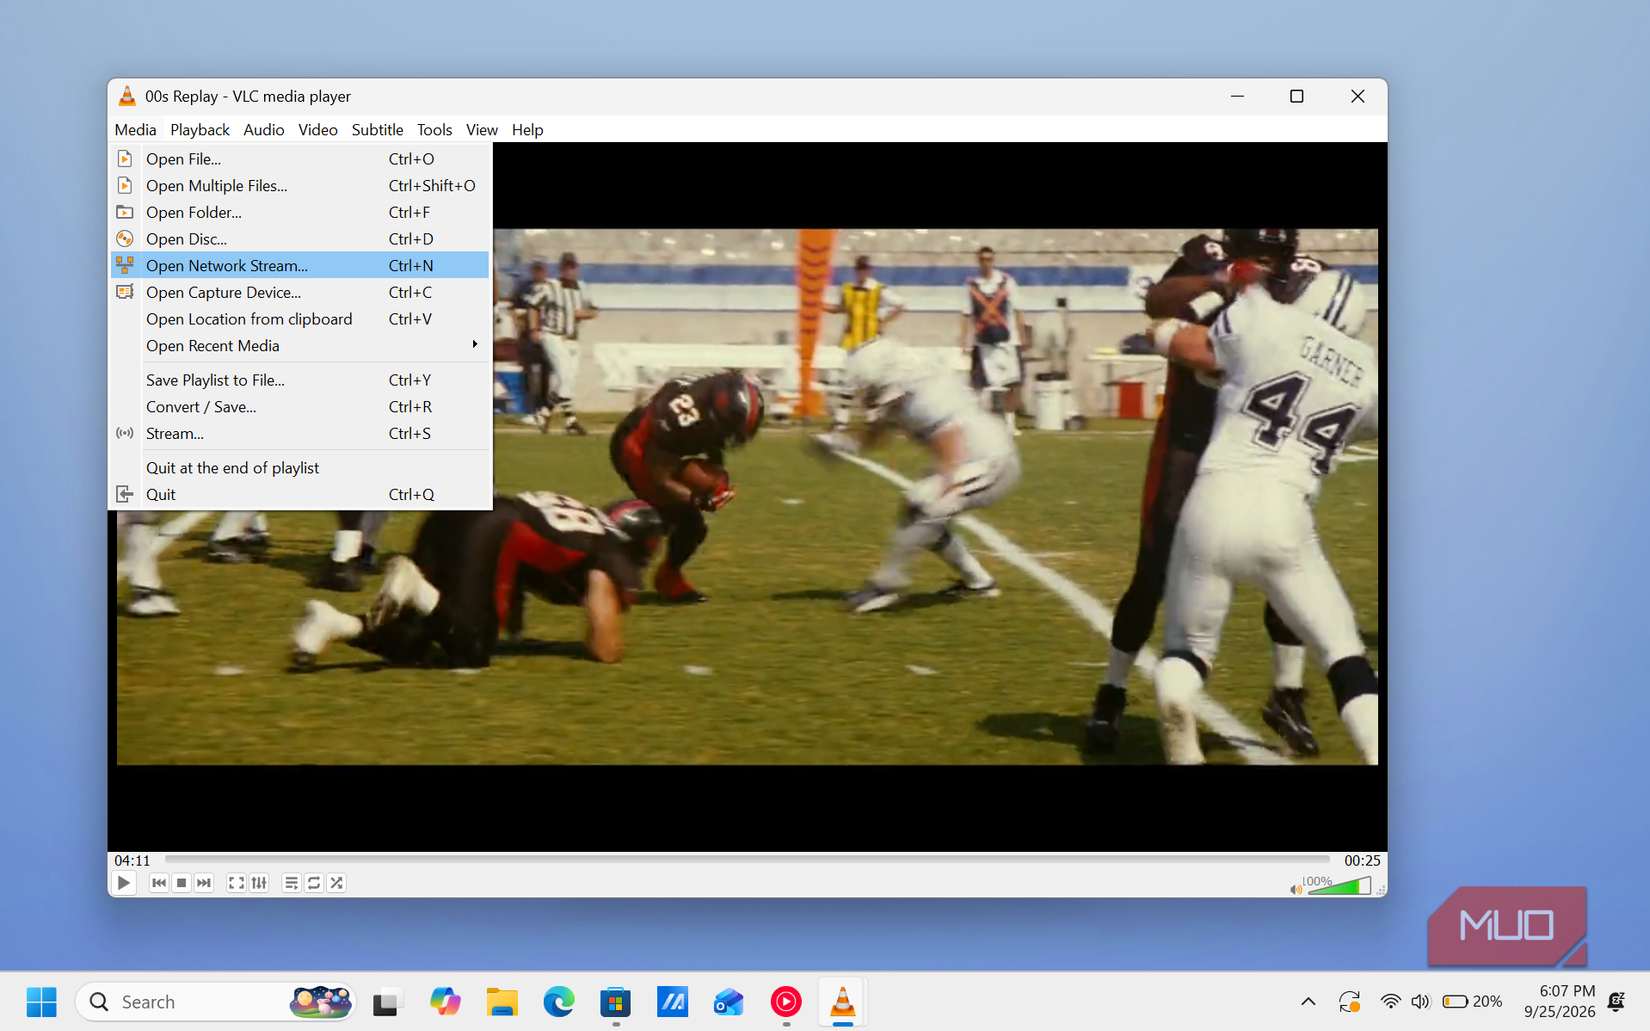Show extended settings equalizer icon
This screenshot has height=1031, width=1650.
259,883
